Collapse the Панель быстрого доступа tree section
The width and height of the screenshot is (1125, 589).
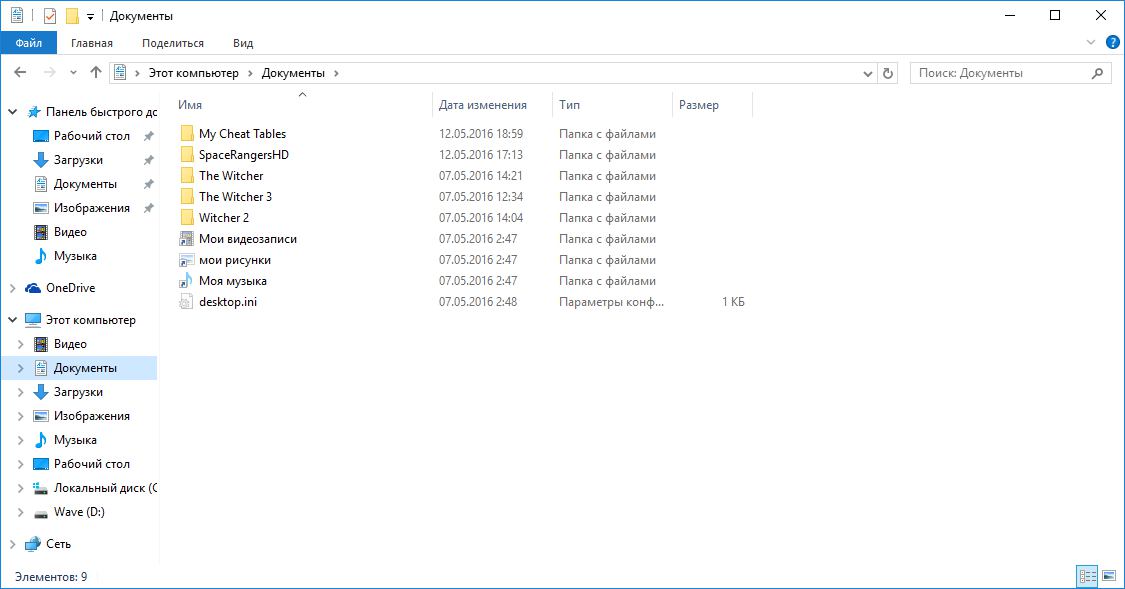[x=12, y=112]
